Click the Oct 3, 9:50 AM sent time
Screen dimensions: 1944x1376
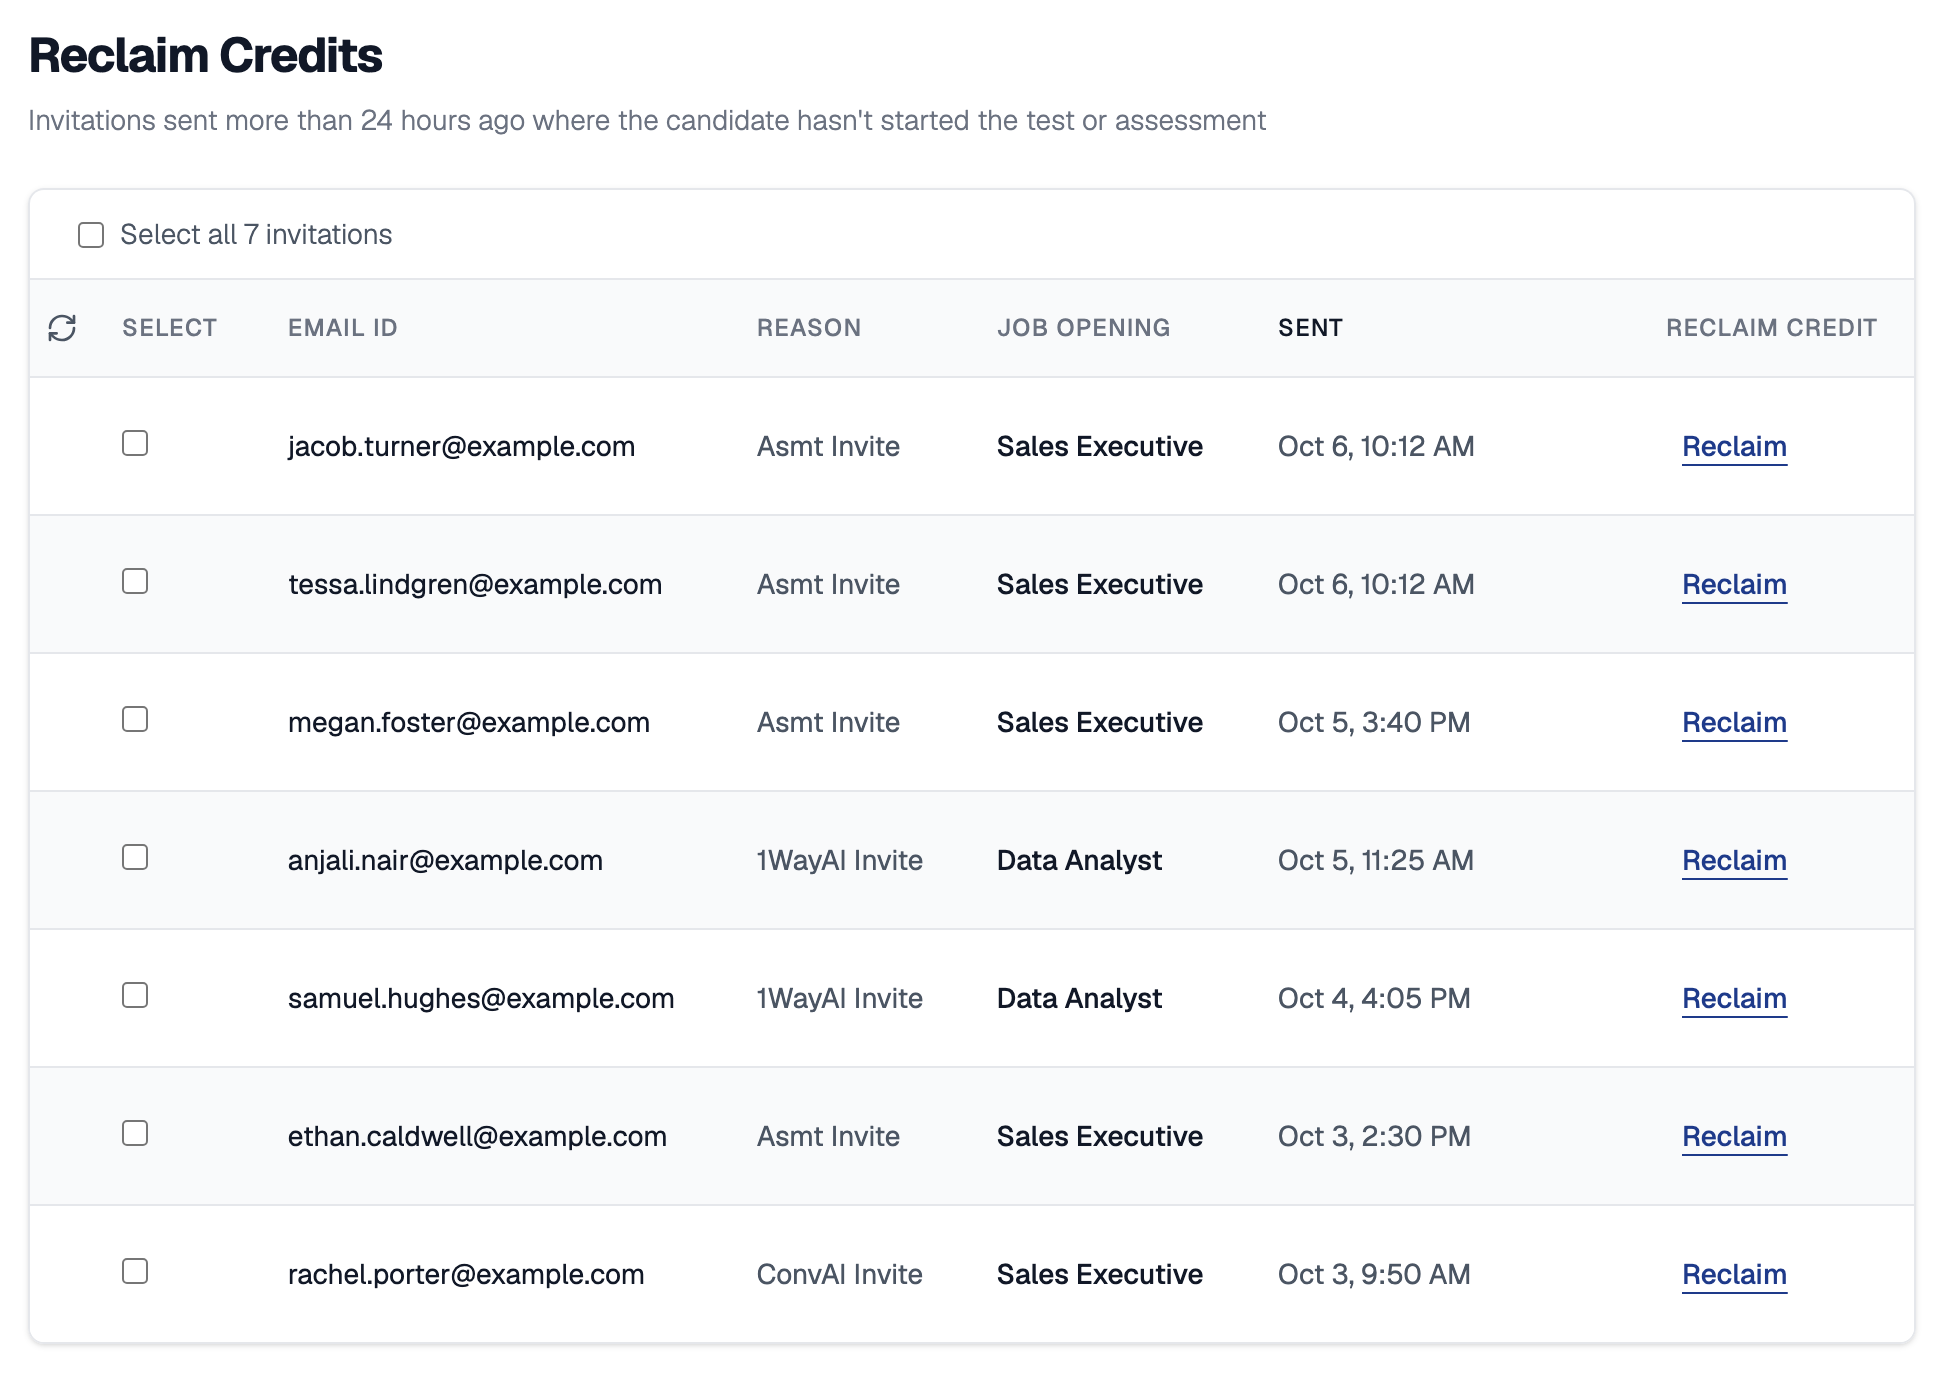click(x=1374, y=1274)
